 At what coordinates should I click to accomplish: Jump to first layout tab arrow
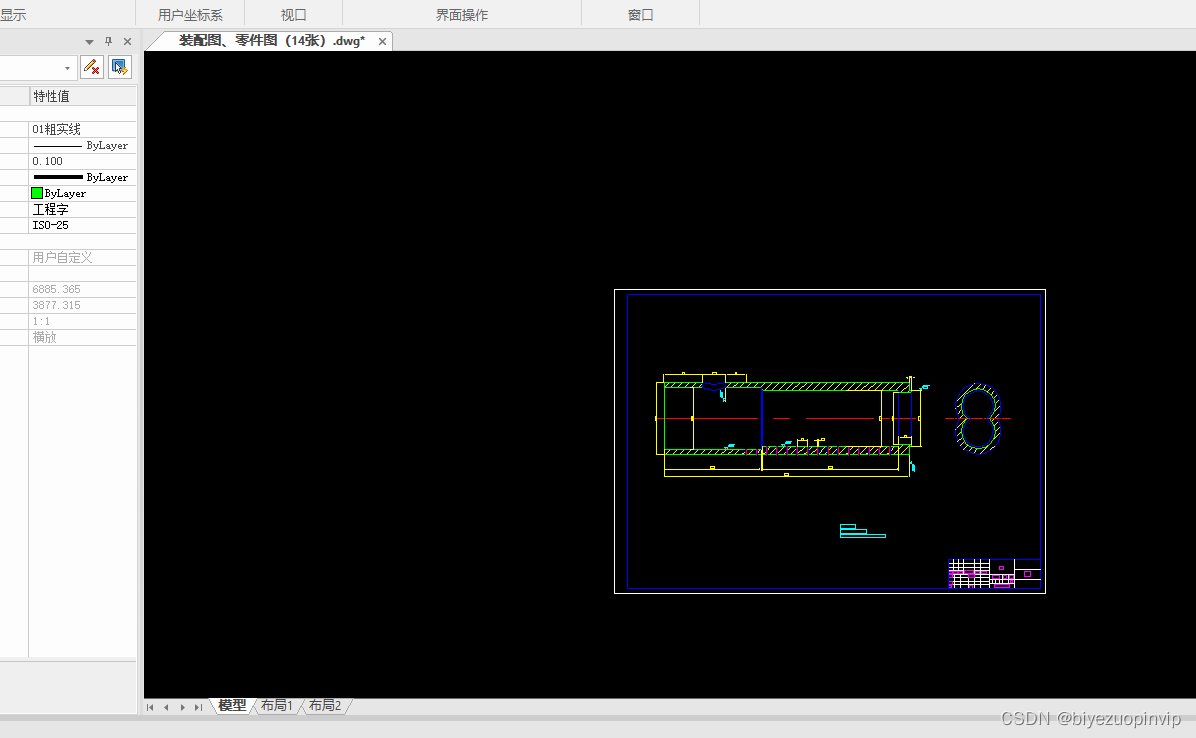(150, 708)
